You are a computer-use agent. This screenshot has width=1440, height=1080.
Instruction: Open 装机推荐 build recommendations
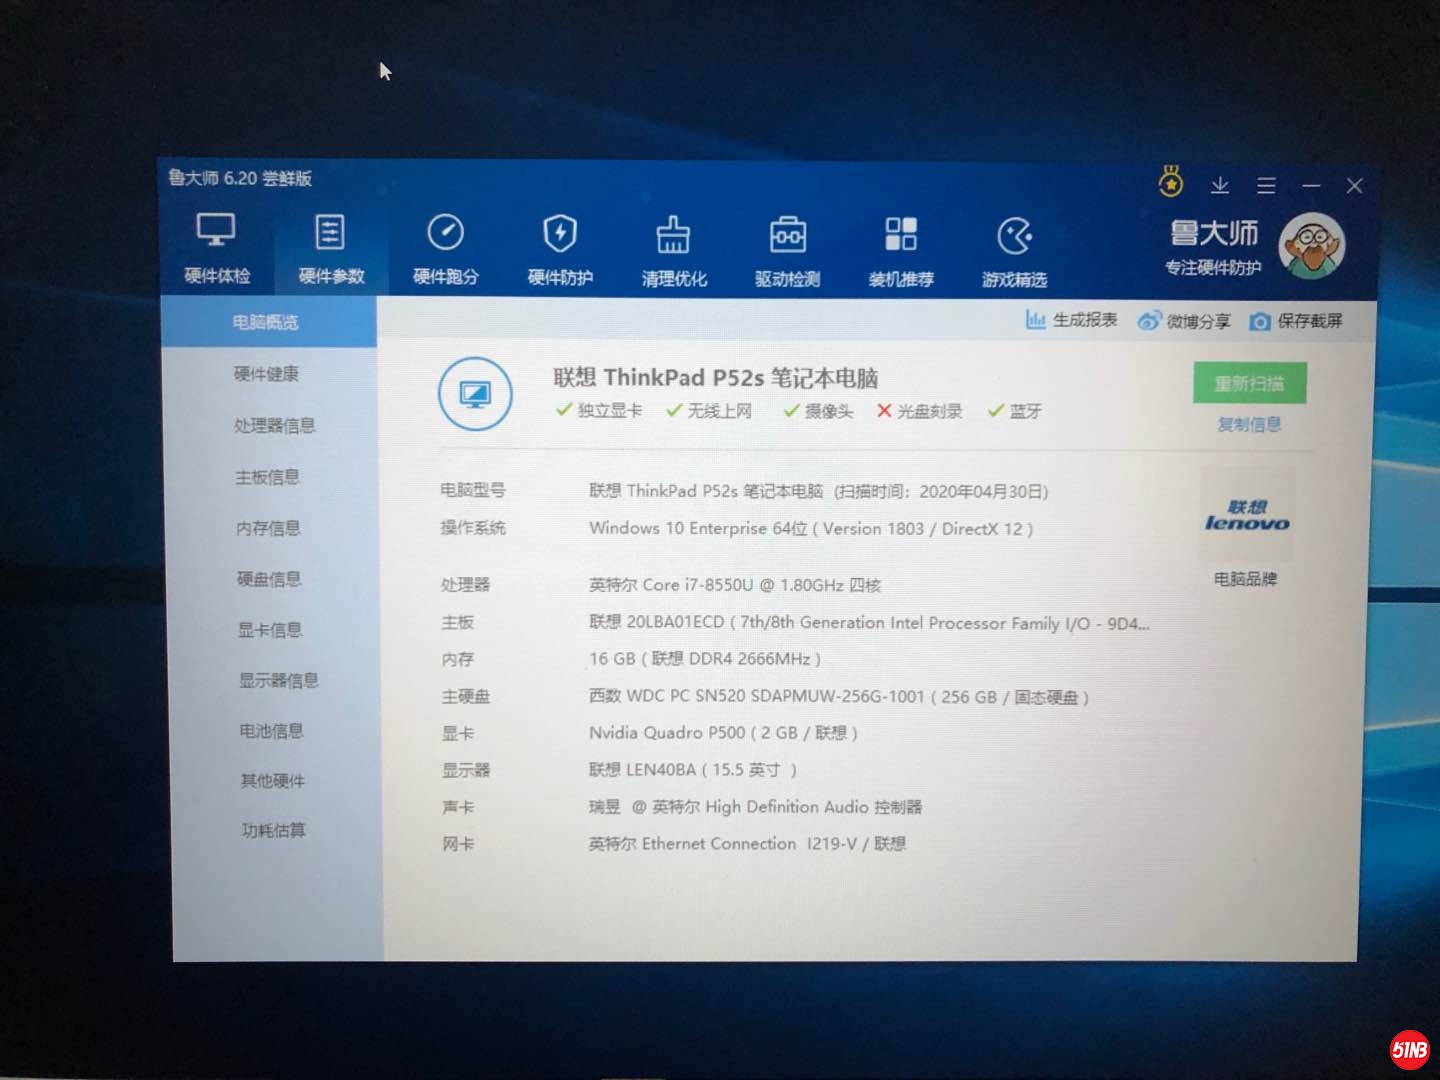click(x=901, y=248)
